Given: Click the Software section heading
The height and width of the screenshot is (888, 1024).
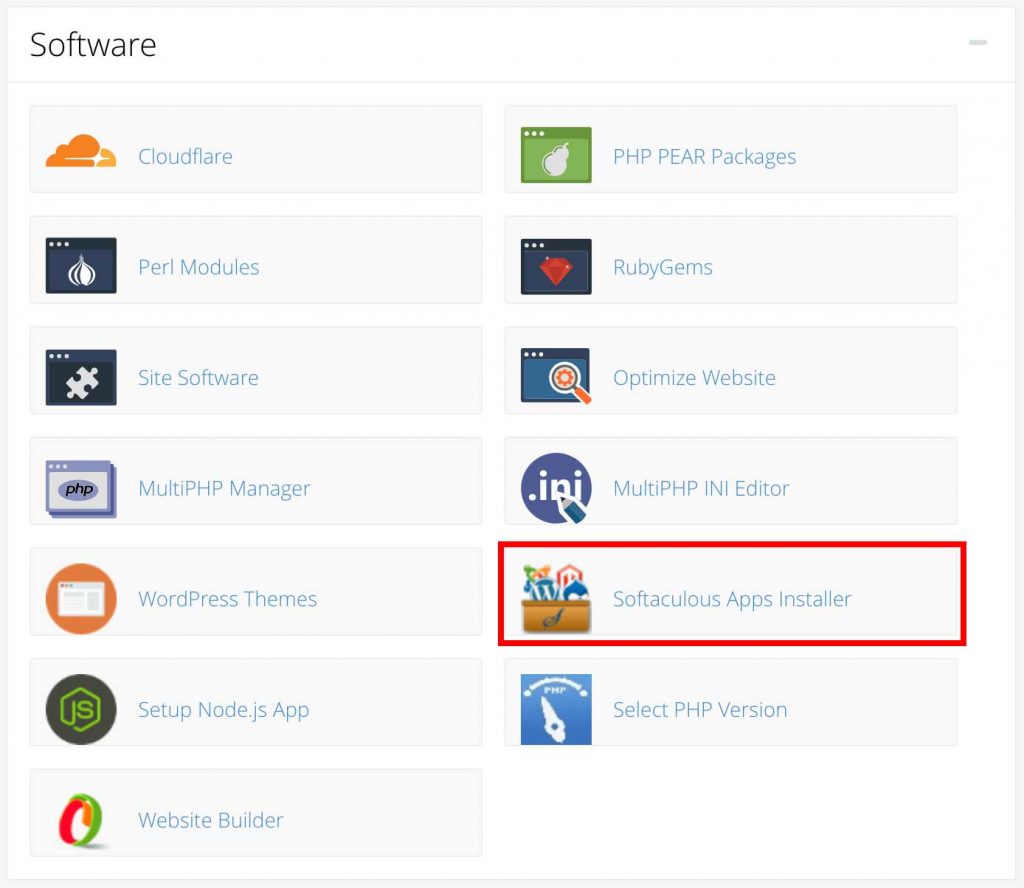Looking at the screenshot, I should coord(93,45).
